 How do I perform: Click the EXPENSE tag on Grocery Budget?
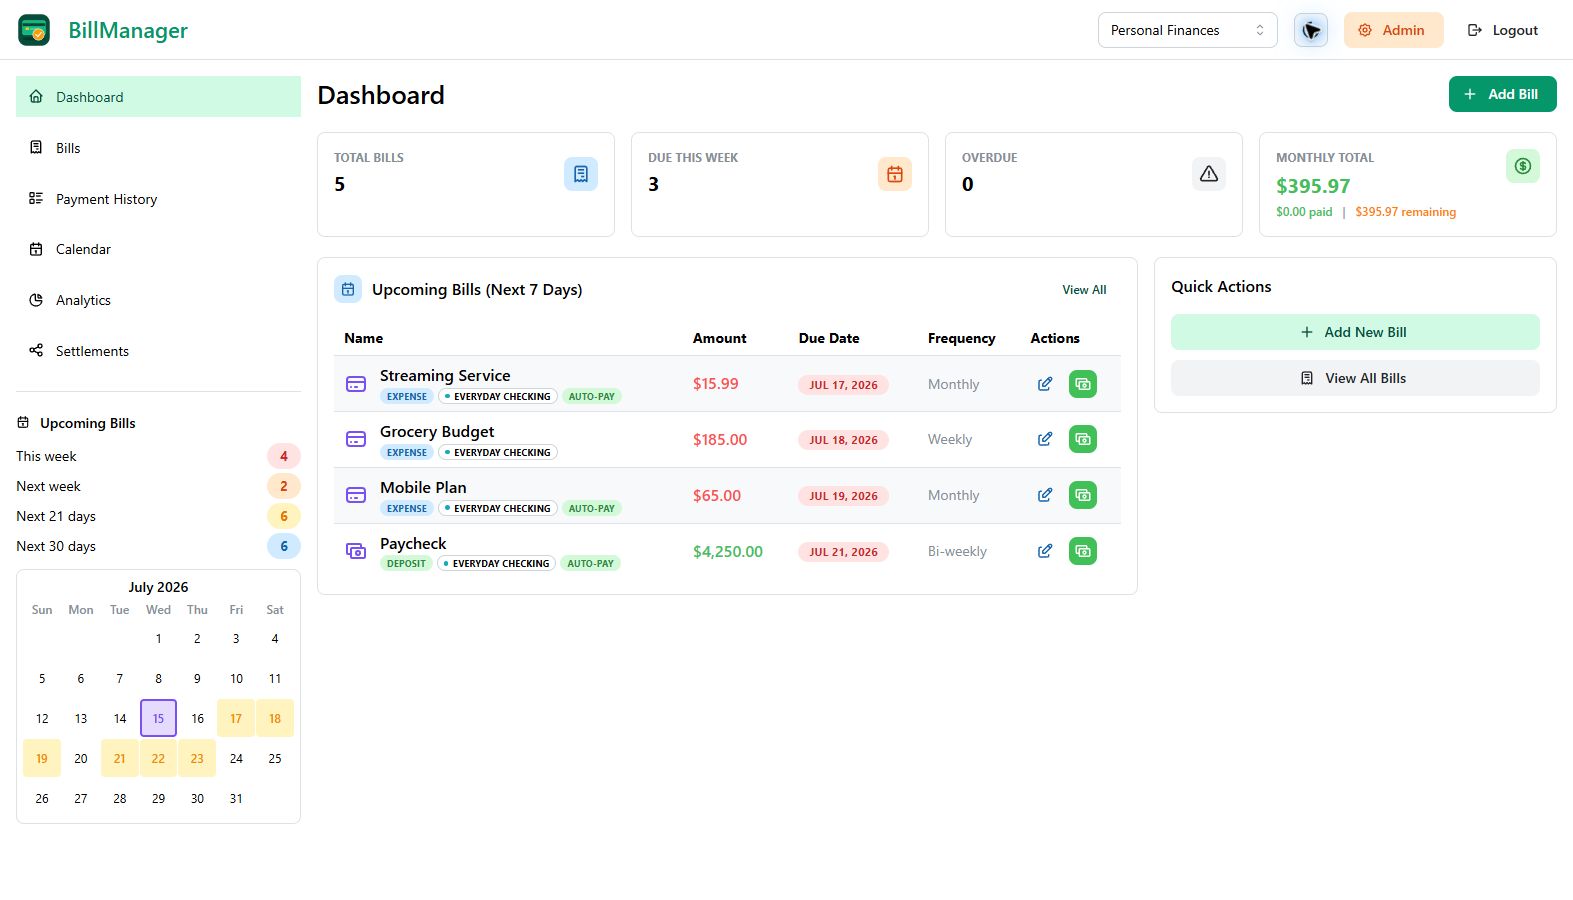point(407,452)
